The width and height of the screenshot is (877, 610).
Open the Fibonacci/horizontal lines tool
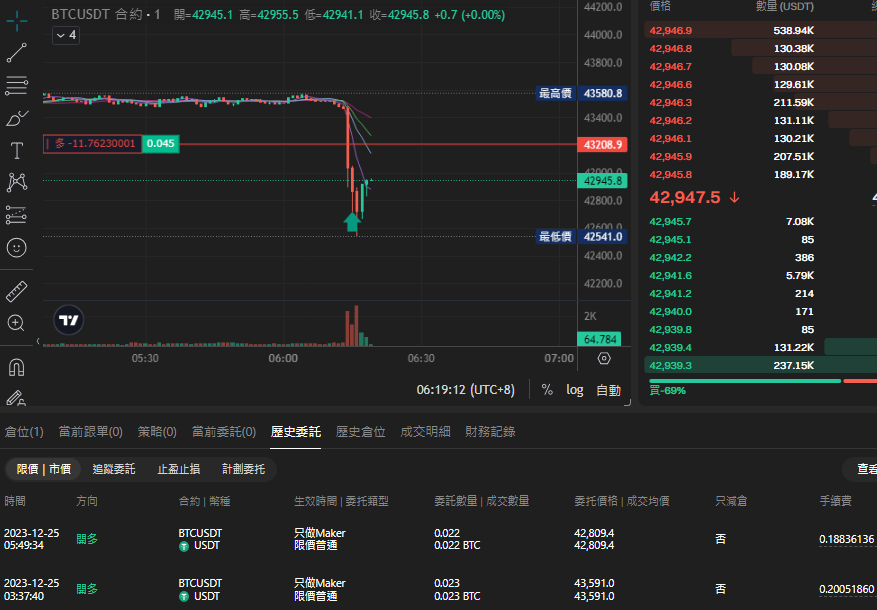point(17,86)
